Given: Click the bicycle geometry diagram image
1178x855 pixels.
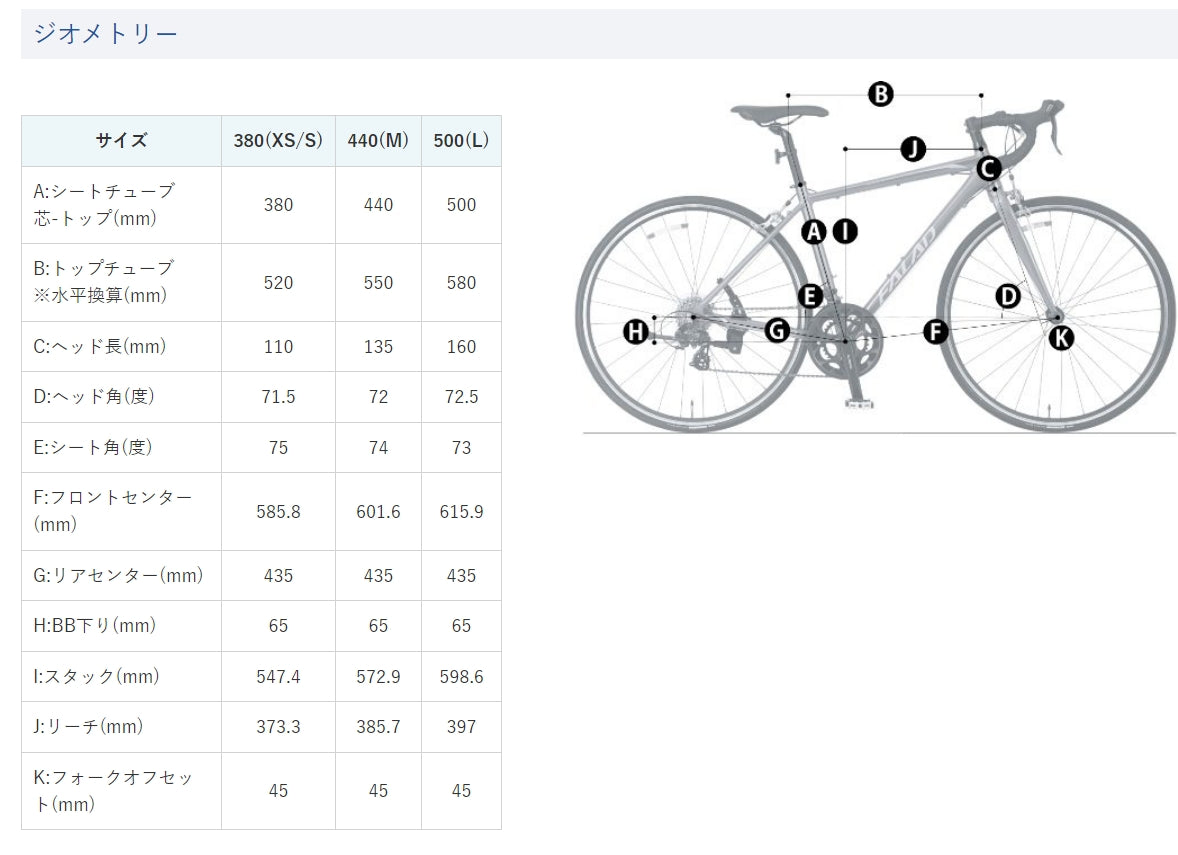Looking at the screenshot, I should (876, 258).
